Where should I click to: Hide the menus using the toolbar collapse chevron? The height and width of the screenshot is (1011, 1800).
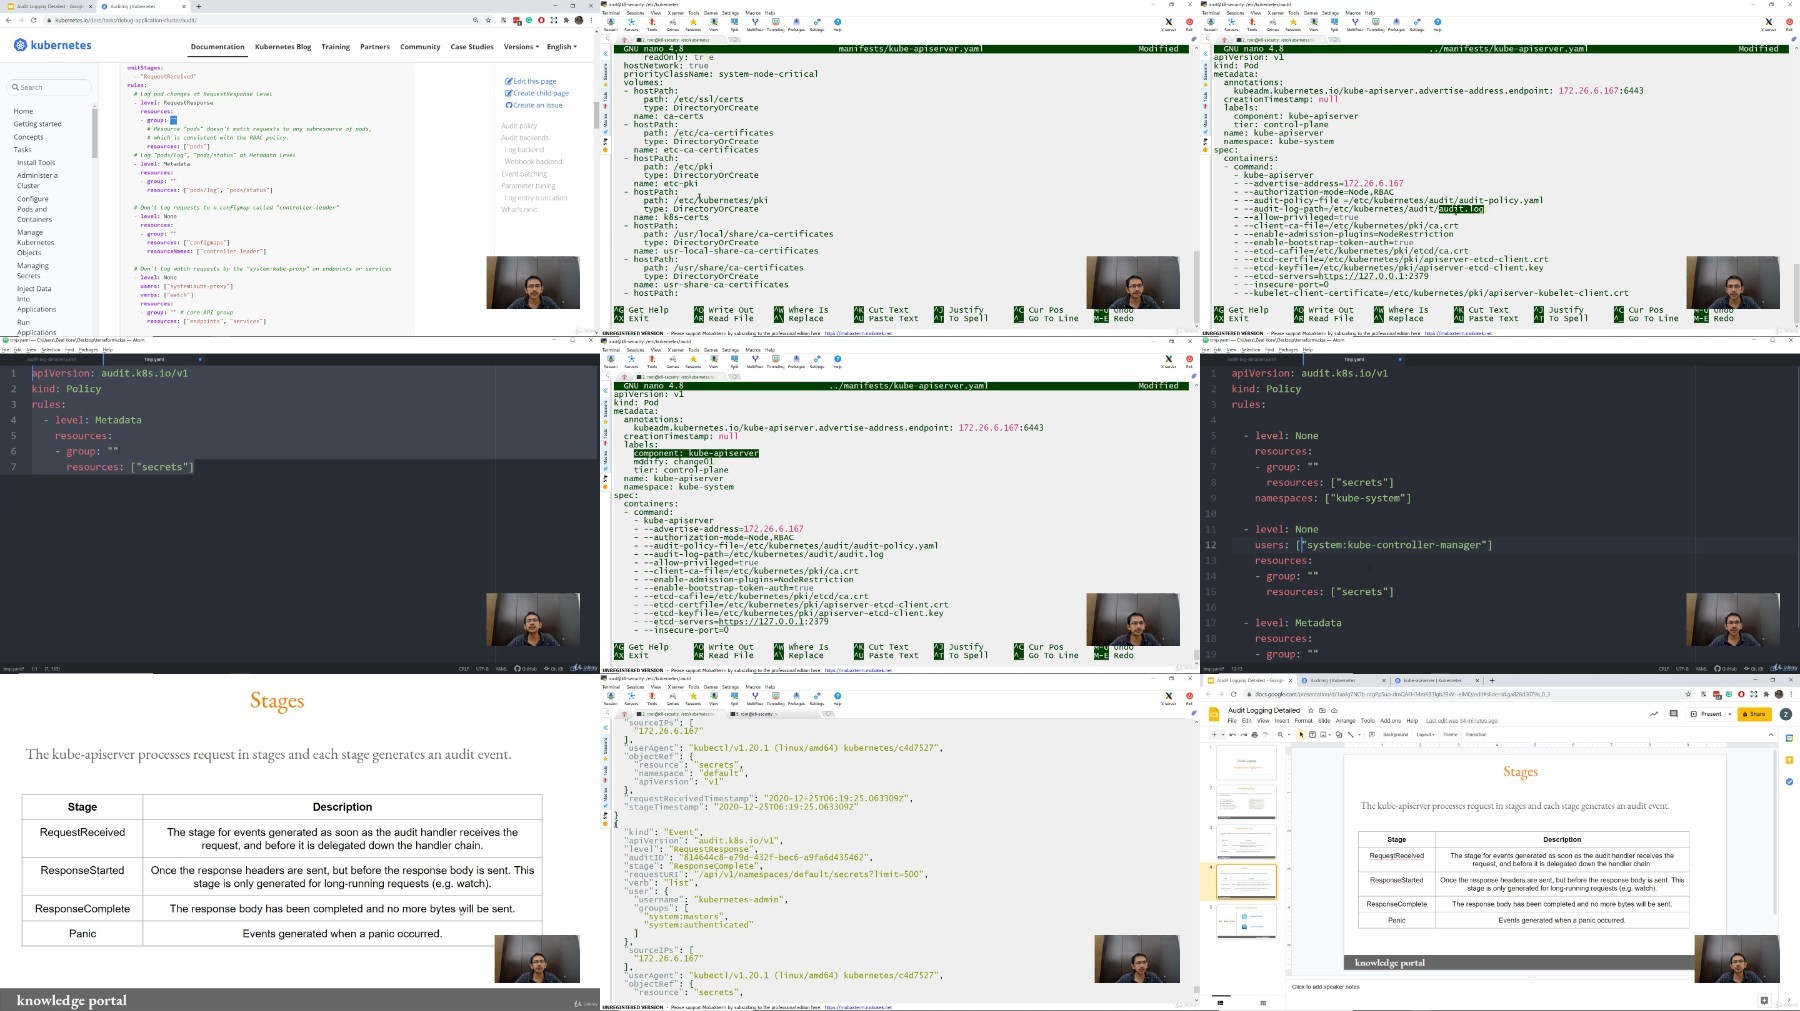pos(1771,734)
